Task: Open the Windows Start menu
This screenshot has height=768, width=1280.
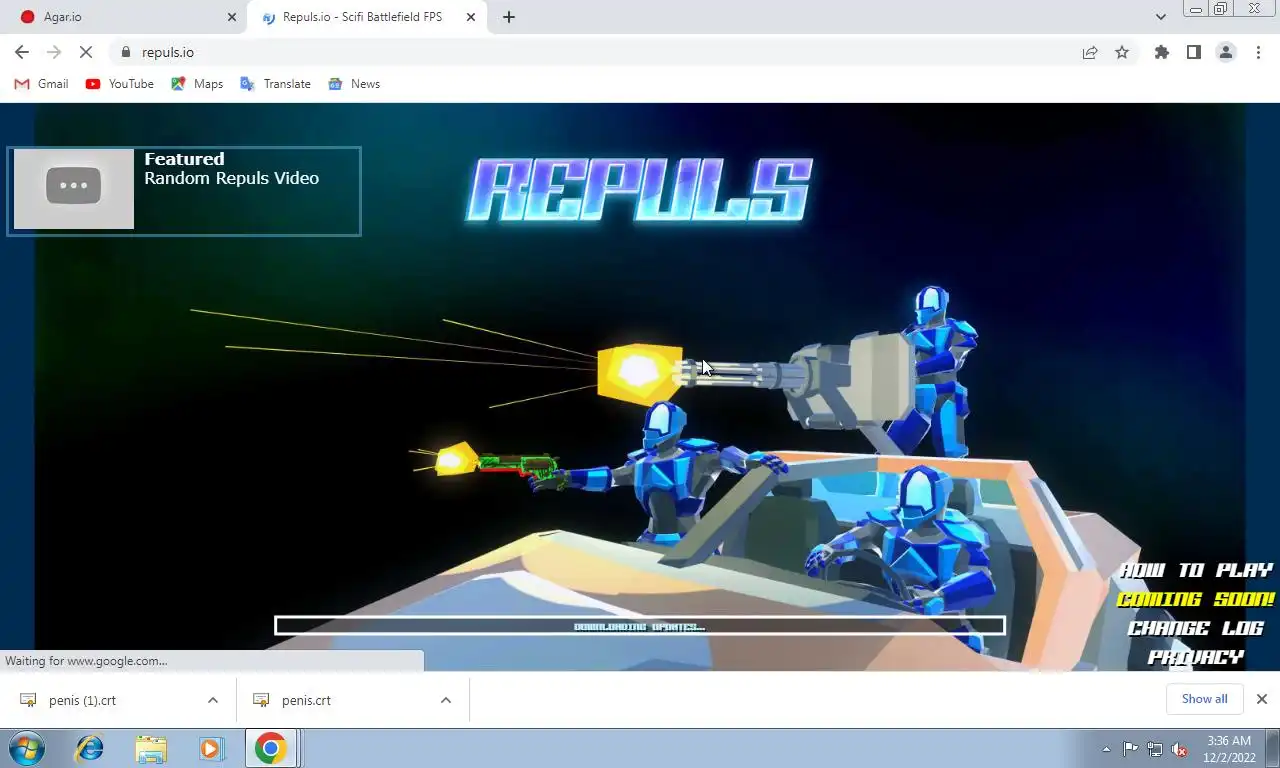Action: (x=26, y=748)
